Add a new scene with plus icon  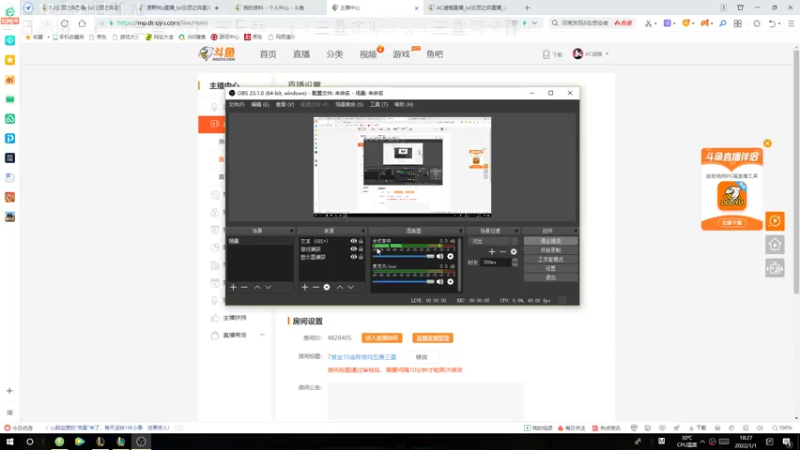click(x=233, y=287)
